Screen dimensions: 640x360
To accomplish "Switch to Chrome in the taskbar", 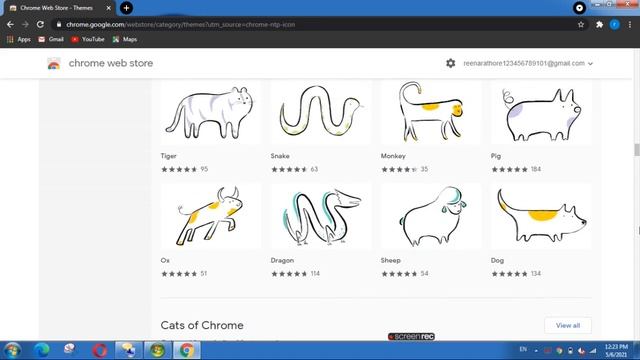I will pyautogui.click(x=187, y=350).
